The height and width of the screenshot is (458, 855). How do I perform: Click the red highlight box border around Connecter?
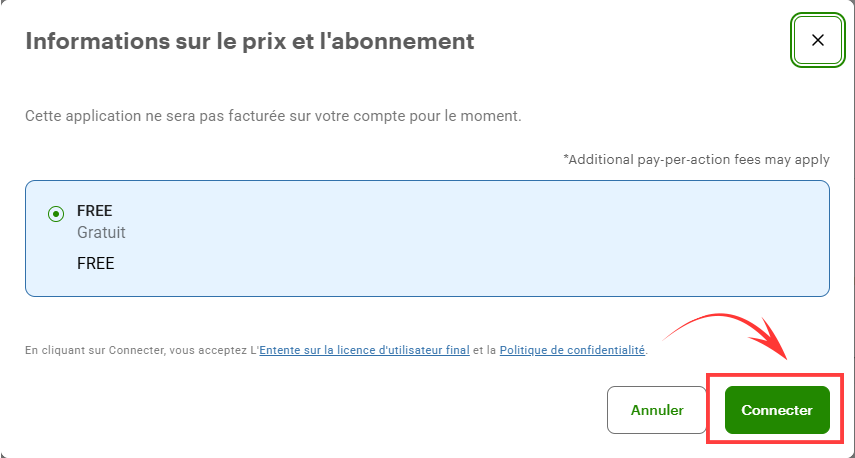point(710,410)
